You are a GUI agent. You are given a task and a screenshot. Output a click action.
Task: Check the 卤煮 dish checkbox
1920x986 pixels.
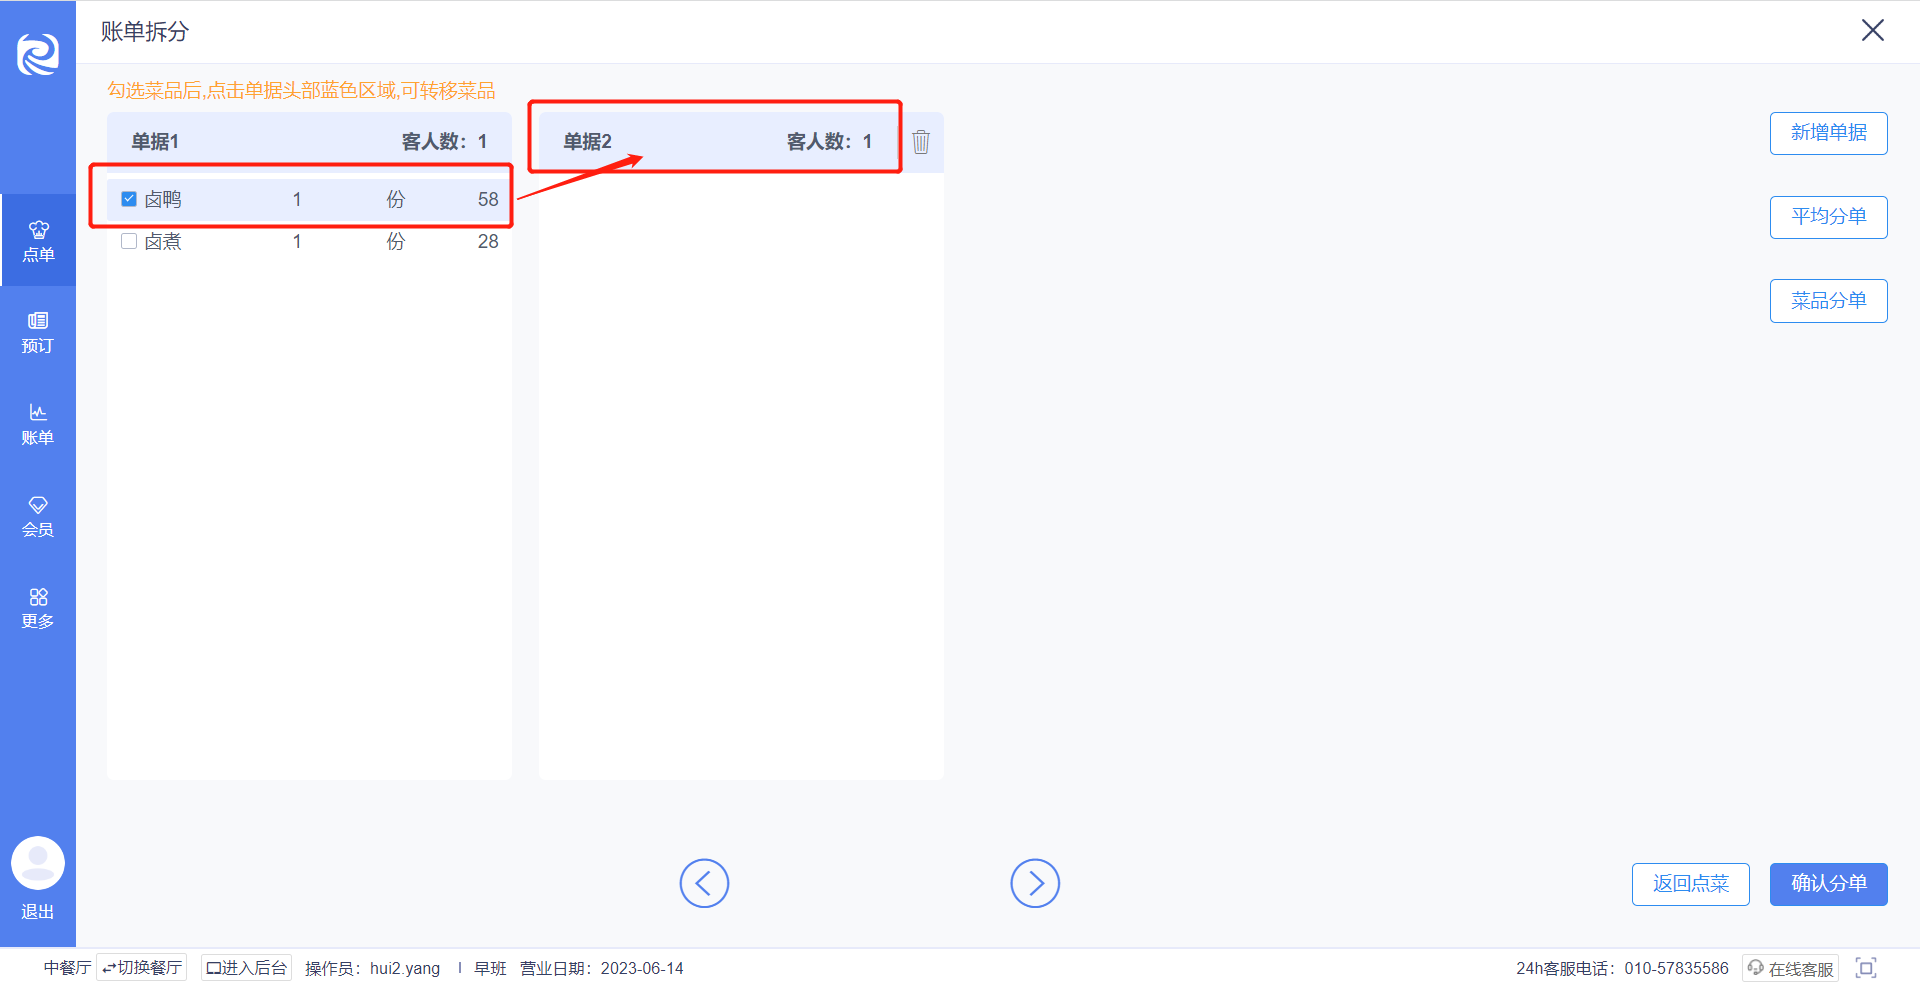129,241
